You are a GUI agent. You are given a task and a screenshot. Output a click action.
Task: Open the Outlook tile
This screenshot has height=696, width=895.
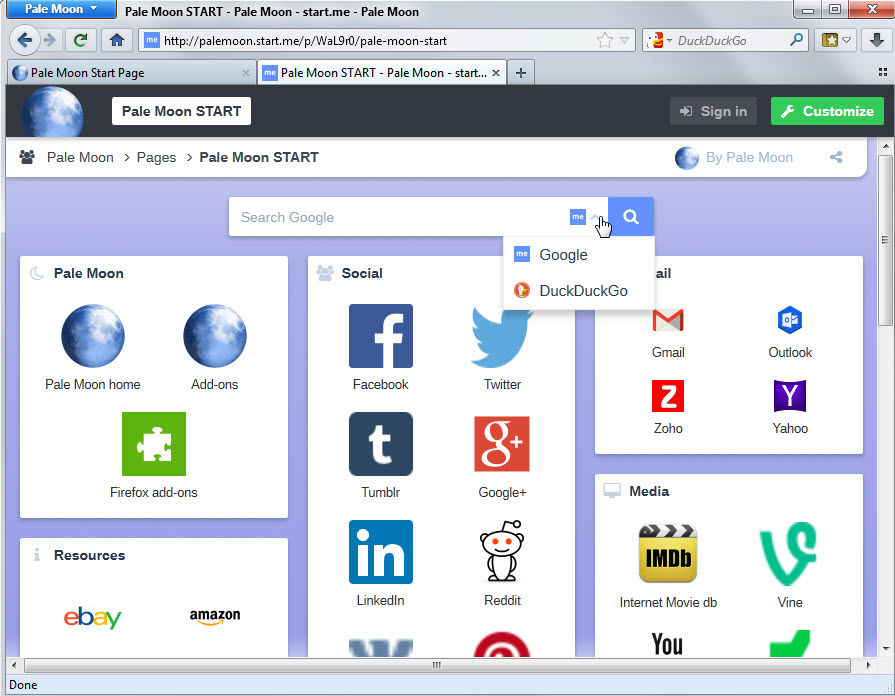790,320
